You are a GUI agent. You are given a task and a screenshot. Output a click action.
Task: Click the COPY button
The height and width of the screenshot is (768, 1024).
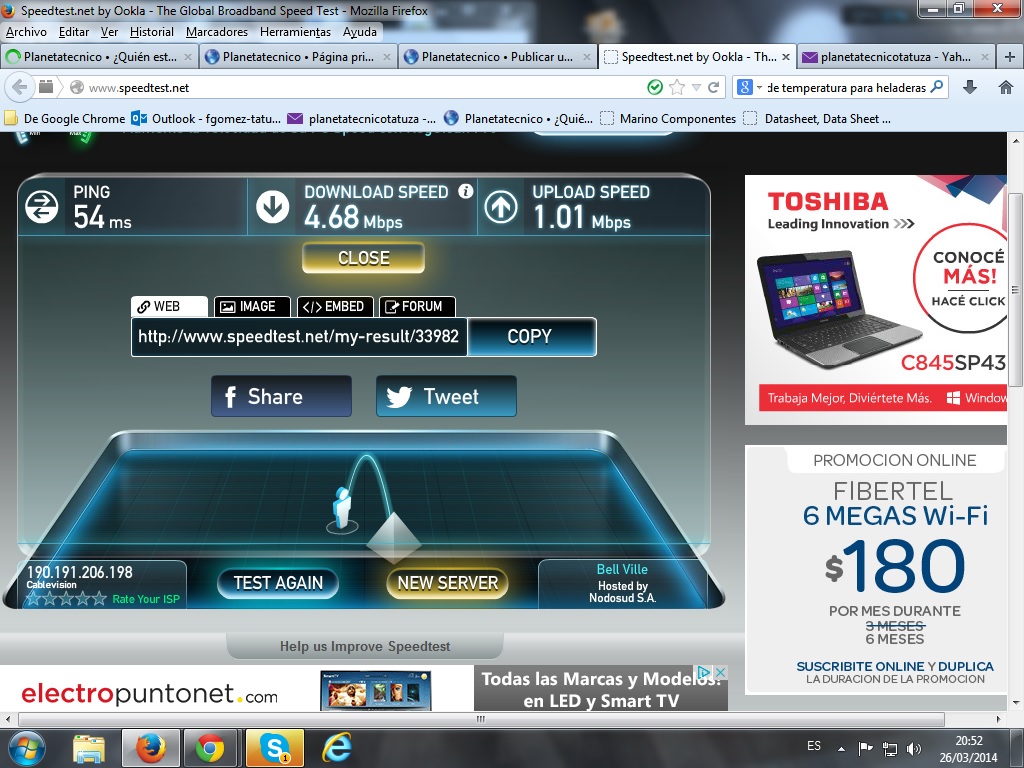point(532,337)
